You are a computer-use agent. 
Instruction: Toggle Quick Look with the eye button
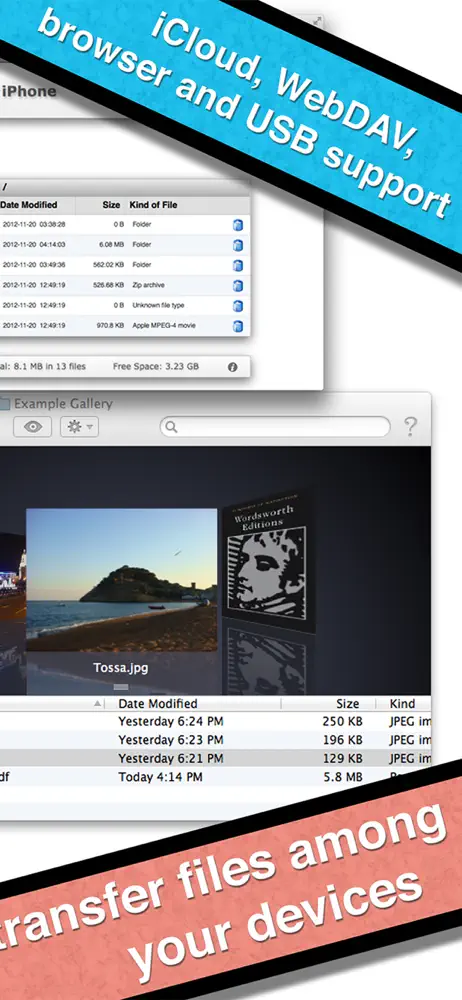(33, 427)
